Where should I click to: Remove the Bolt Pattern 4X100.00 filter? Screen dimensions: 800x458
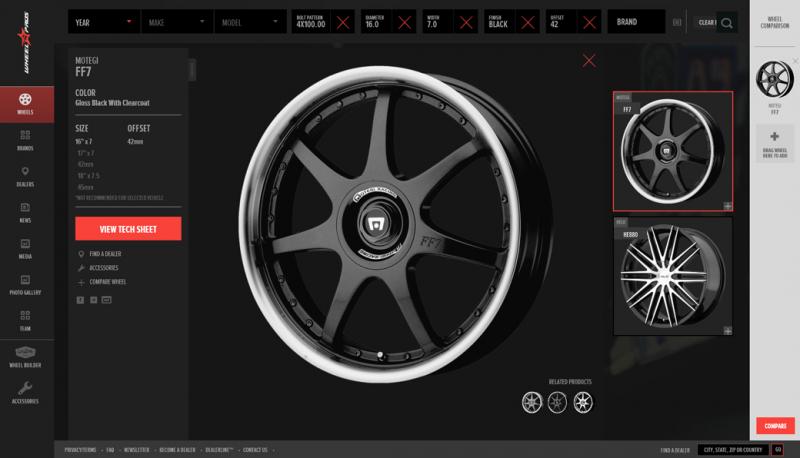click(343, 22)
